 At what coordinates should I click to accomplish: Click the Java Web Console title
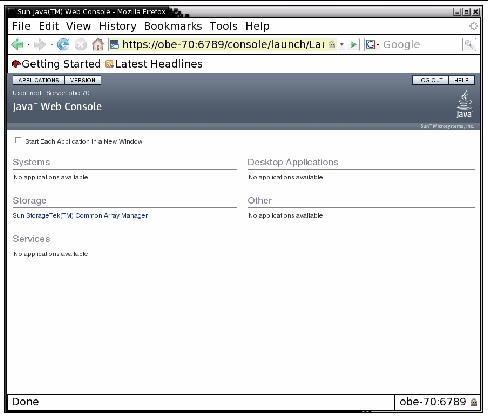[57, 106]
